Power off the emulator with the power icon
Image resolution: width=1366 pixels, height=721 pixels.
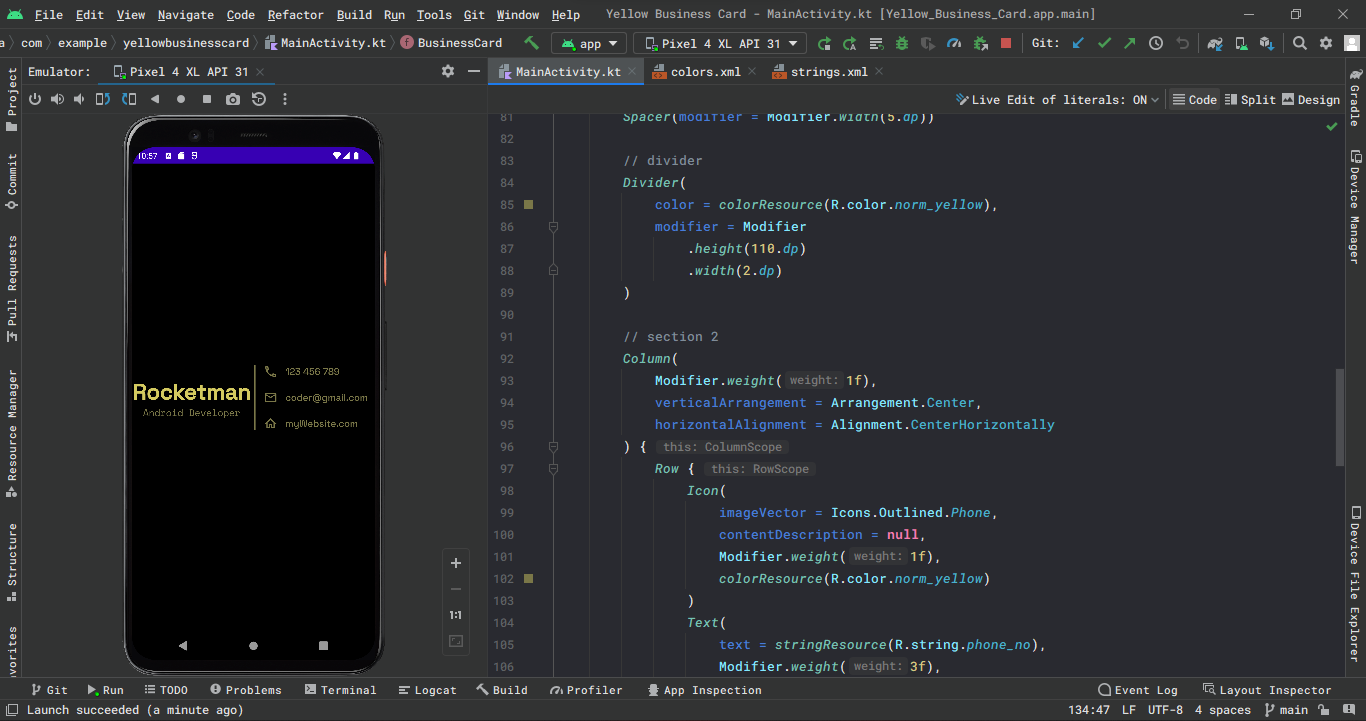pos(35,99)
